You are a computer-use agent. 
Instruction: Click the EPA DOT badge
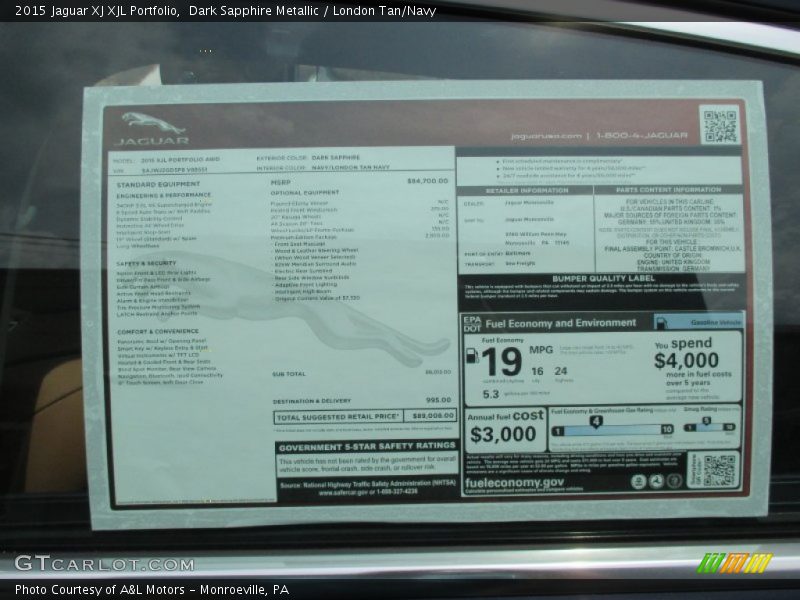pyautogui.click(x=472, y=324)
